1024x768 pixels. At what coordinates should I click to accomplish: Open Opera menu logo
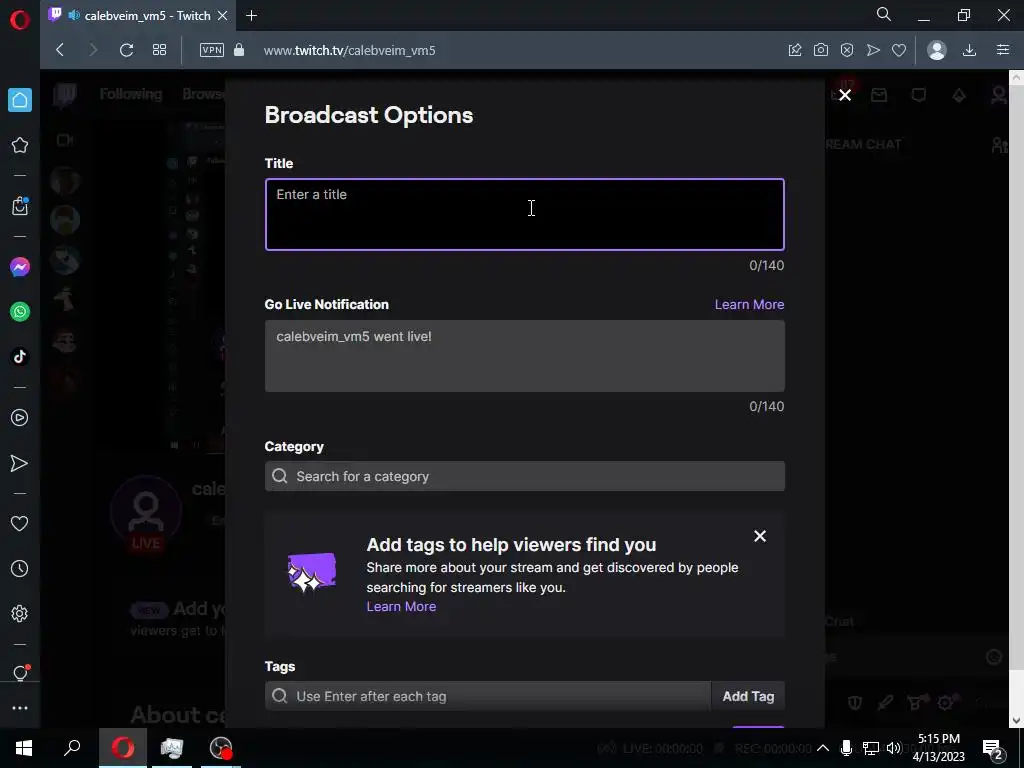(20, 20)
